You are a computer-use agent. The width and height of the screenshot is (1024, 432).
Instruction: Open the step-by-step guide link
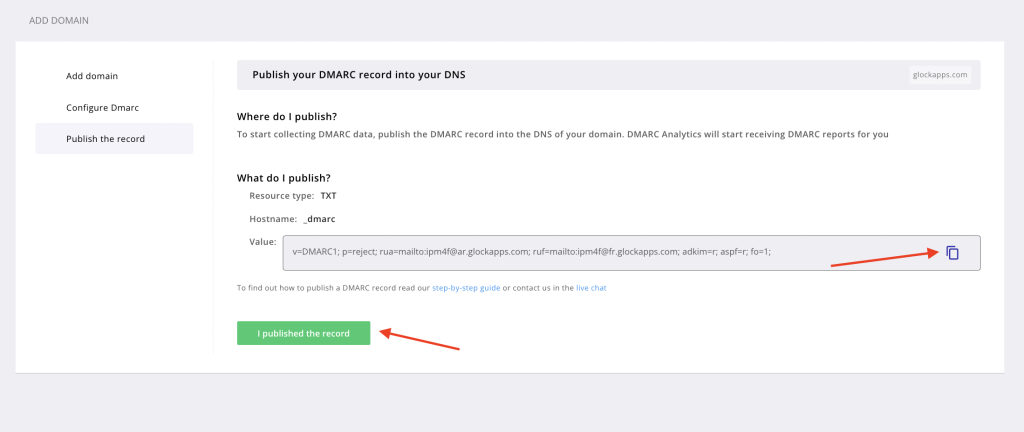pos(465,288)
